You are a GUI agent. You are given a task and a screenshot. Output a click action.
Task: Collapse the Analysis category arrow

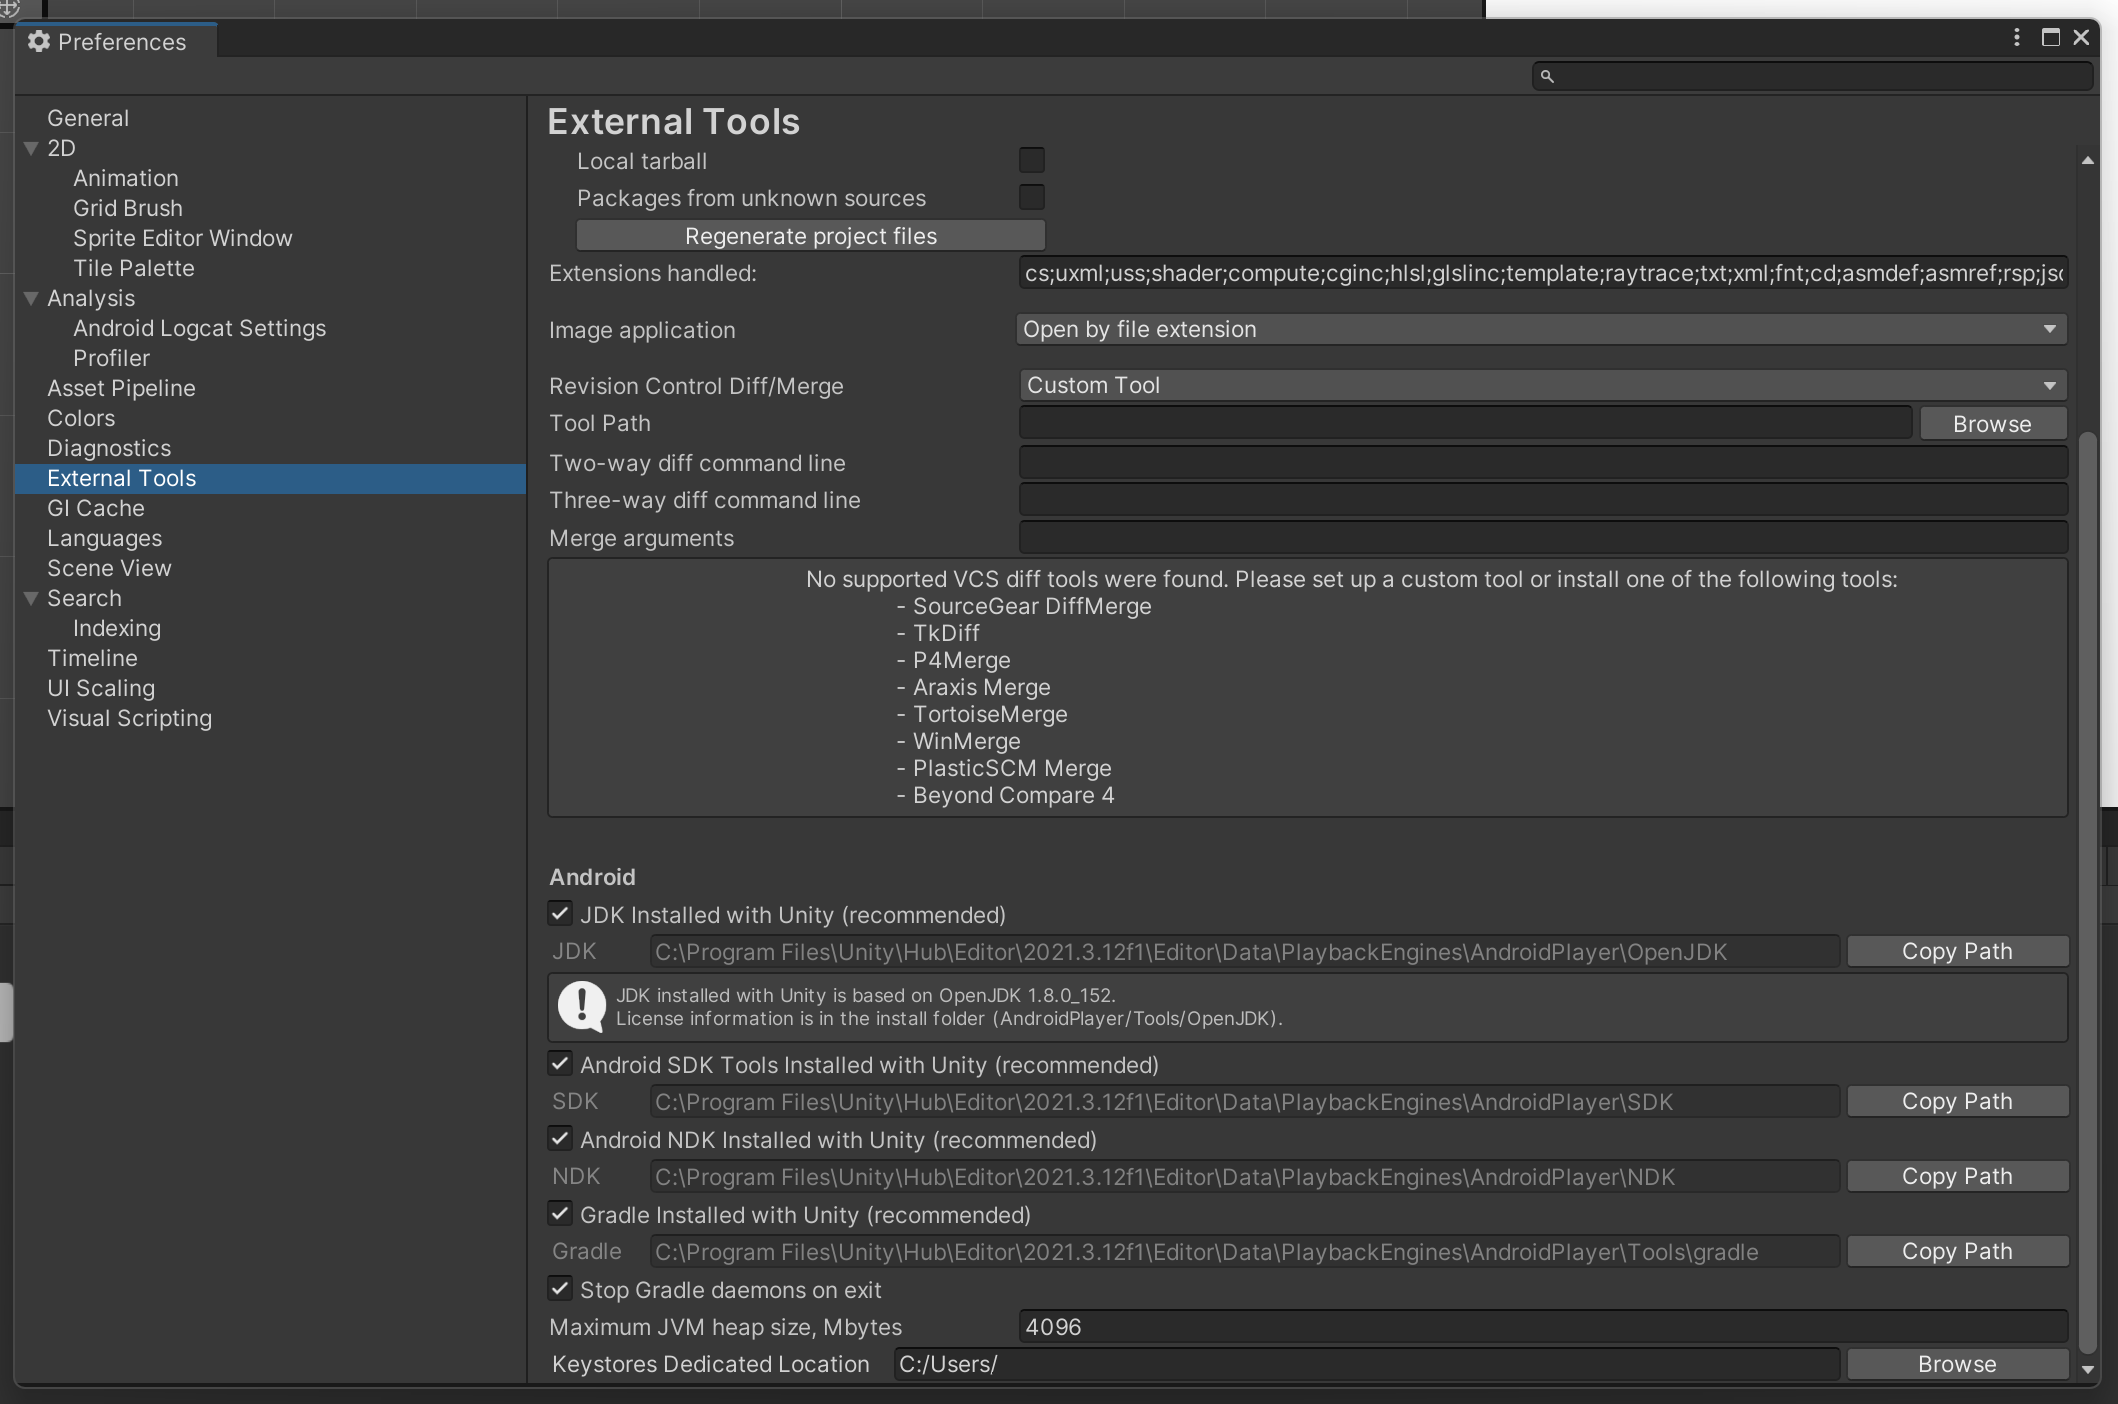pos(32,298)
